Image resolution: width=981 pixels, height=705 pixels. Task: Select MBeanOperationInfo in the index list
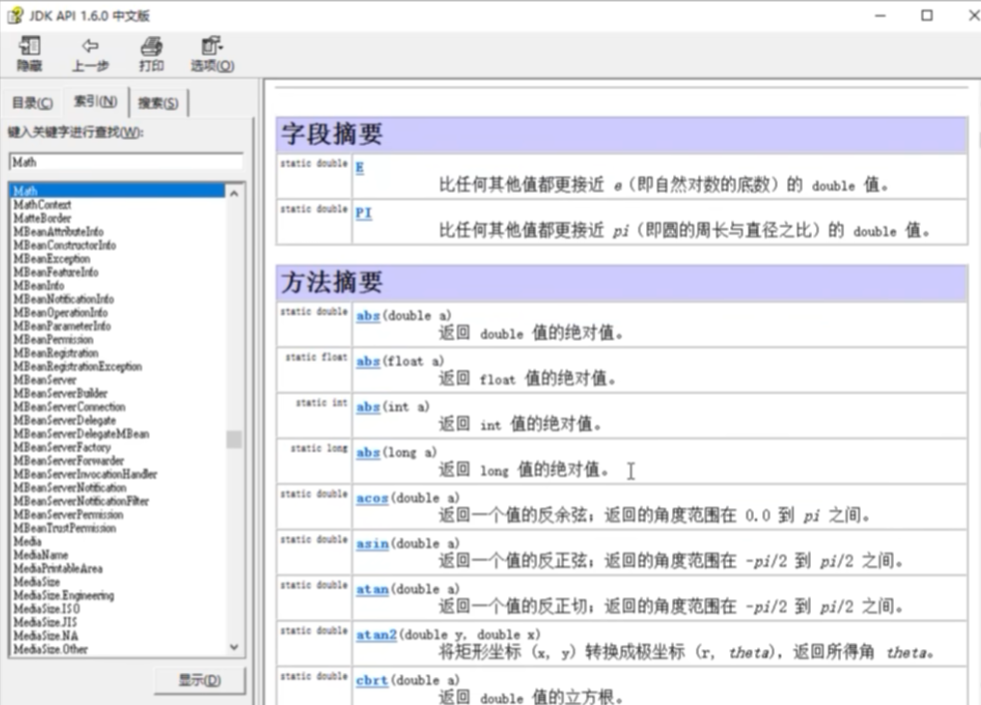tap(60, 312)
